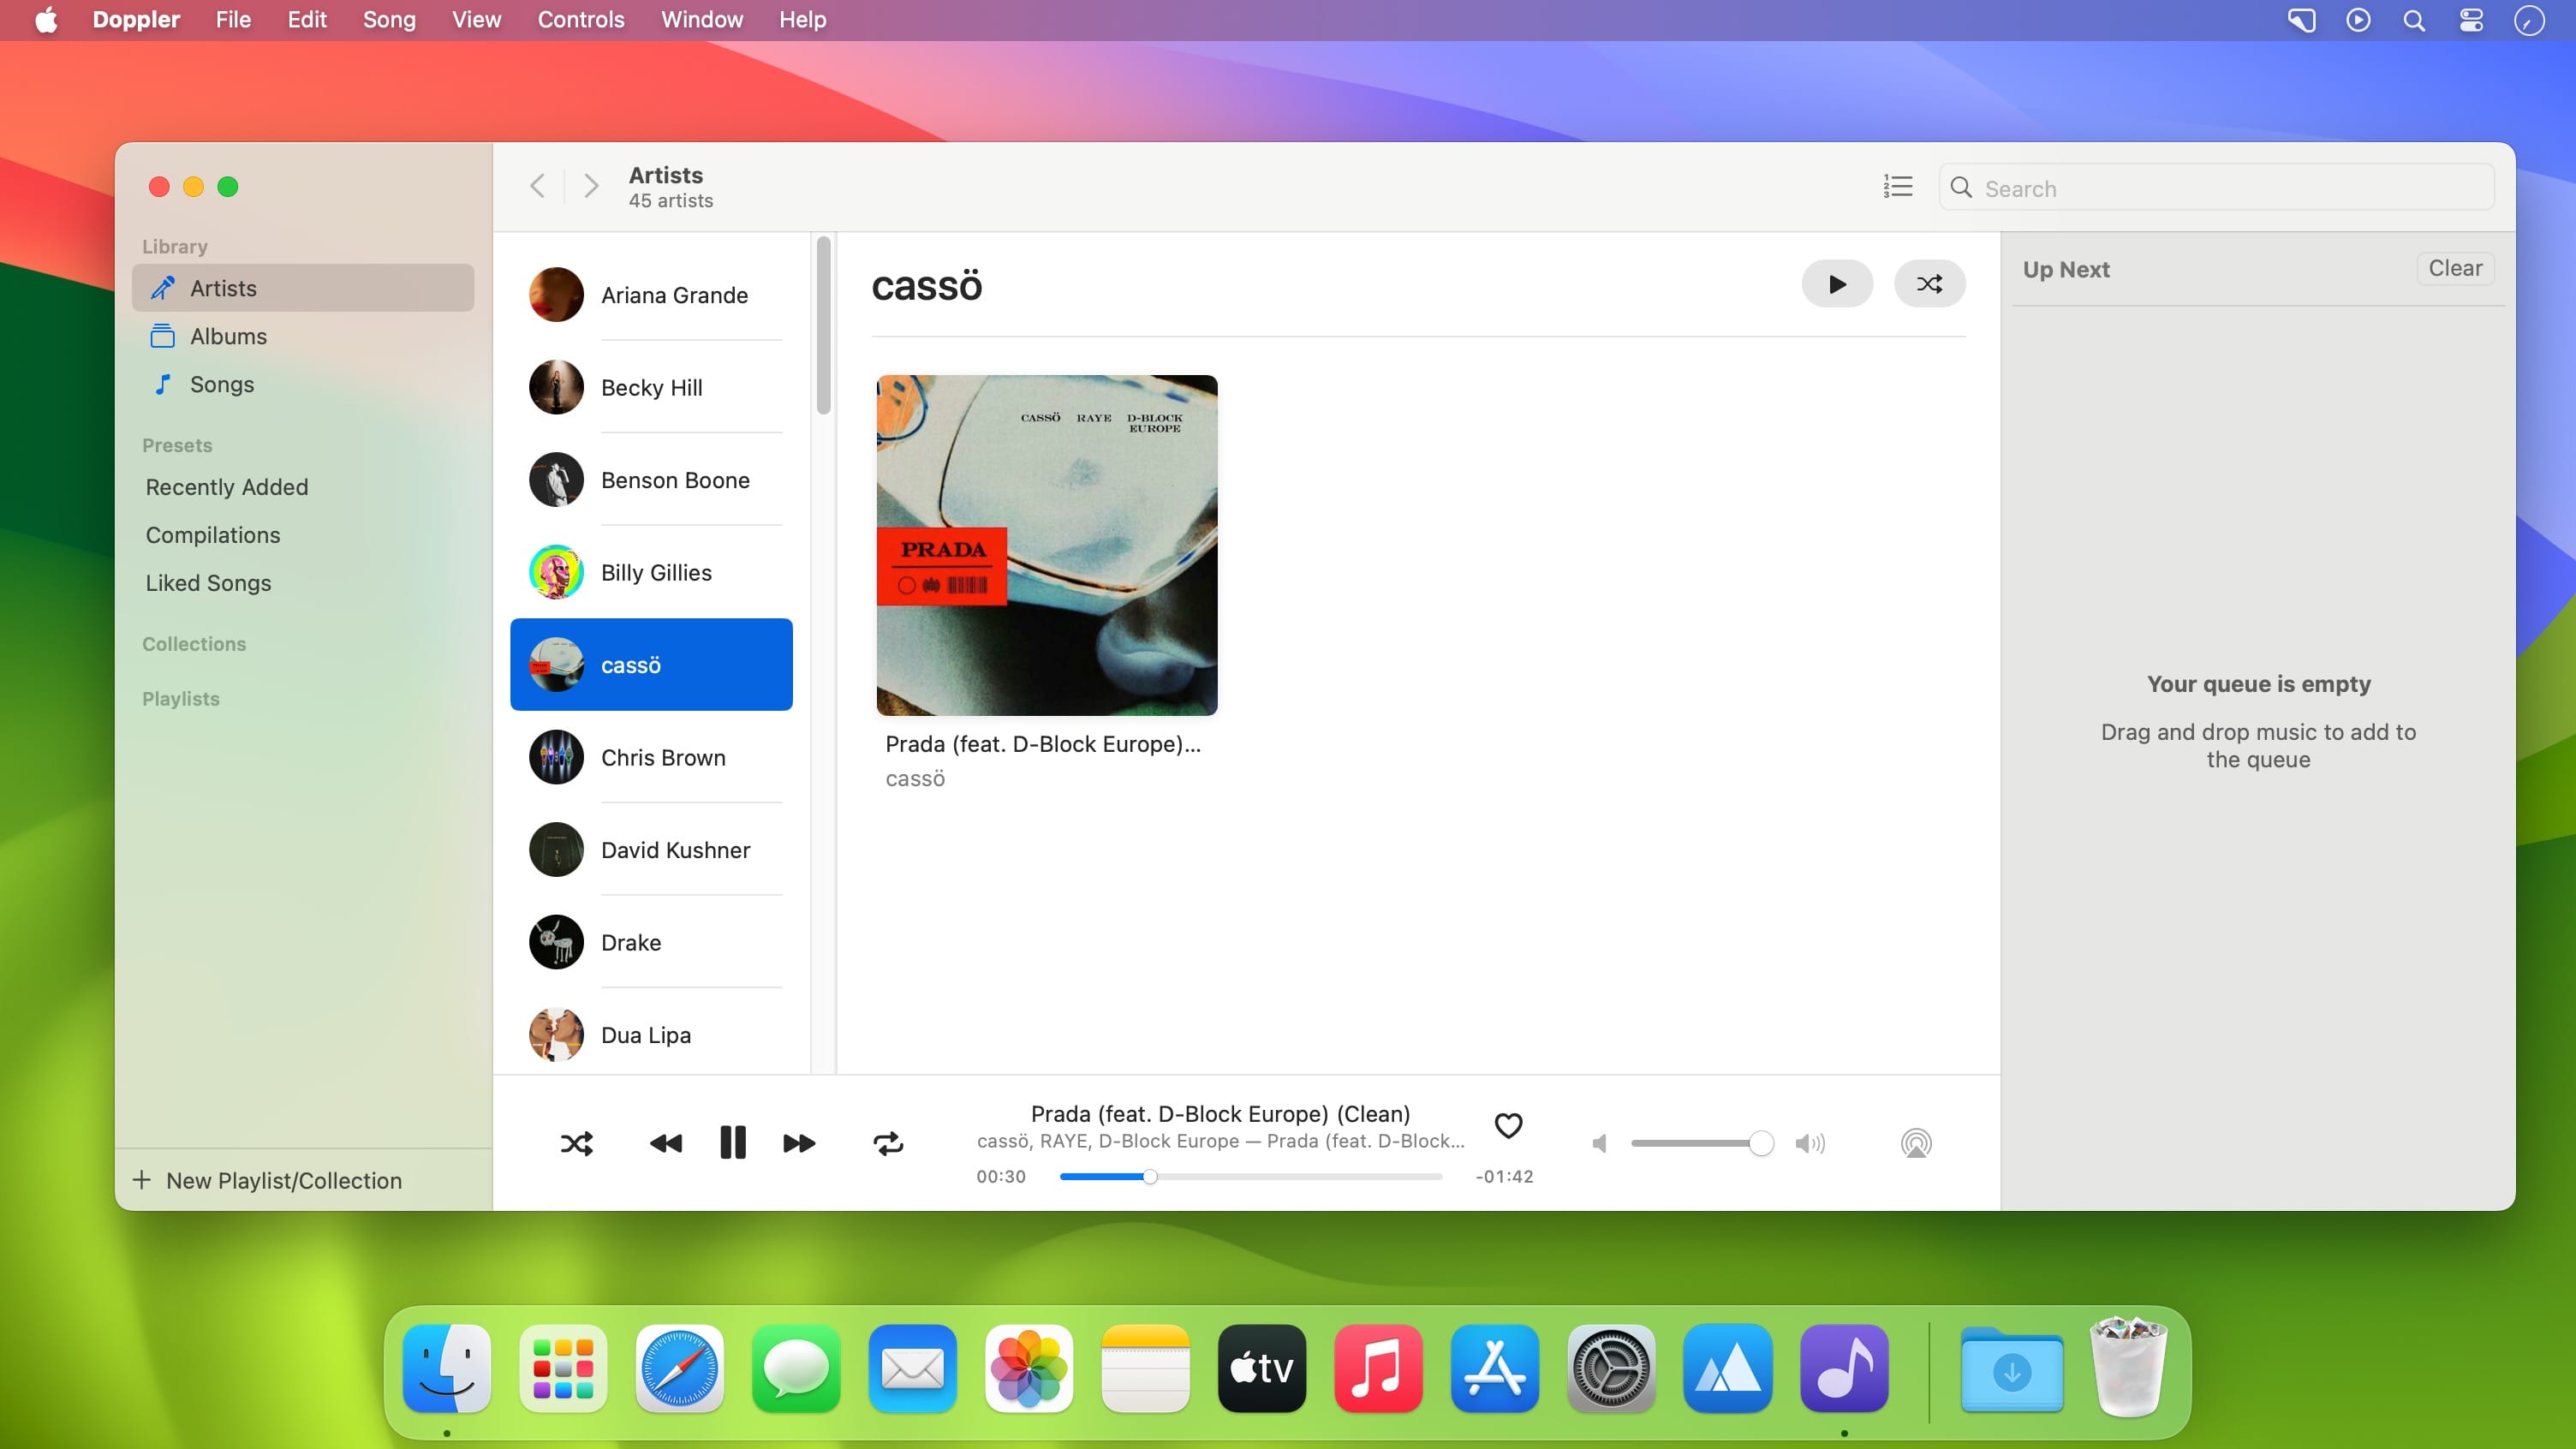
Task: Click the low-volume speaker icon
Action: coord(1600,1143)
